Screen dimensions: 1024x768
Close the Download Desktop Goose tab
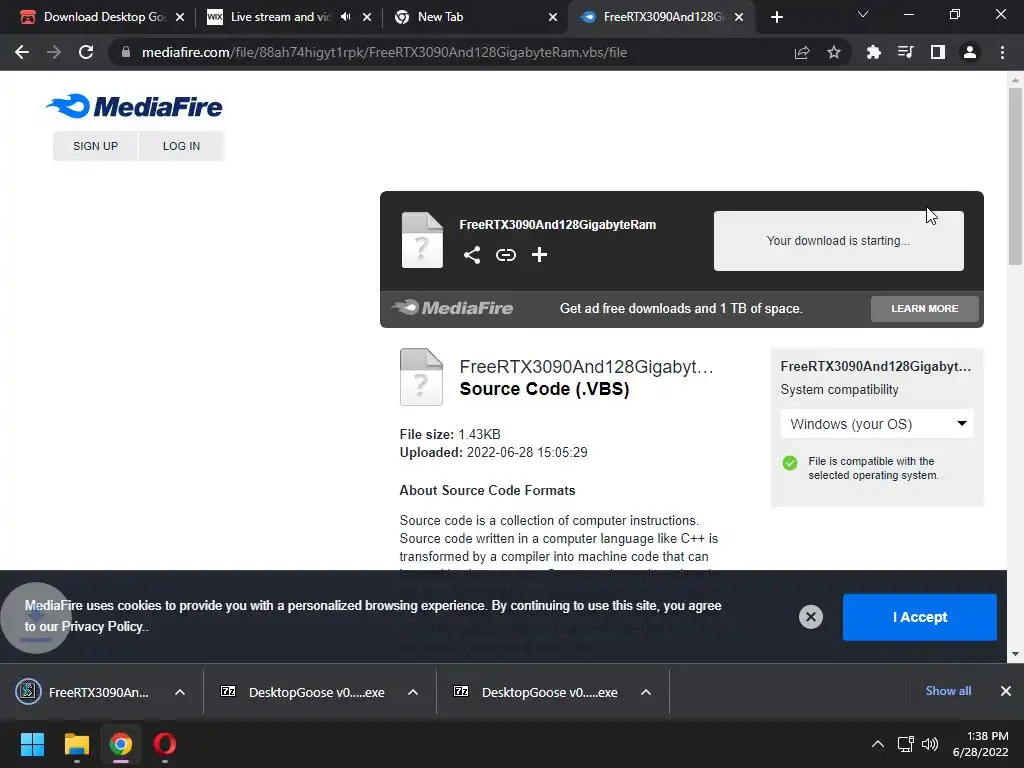(180, 17)
